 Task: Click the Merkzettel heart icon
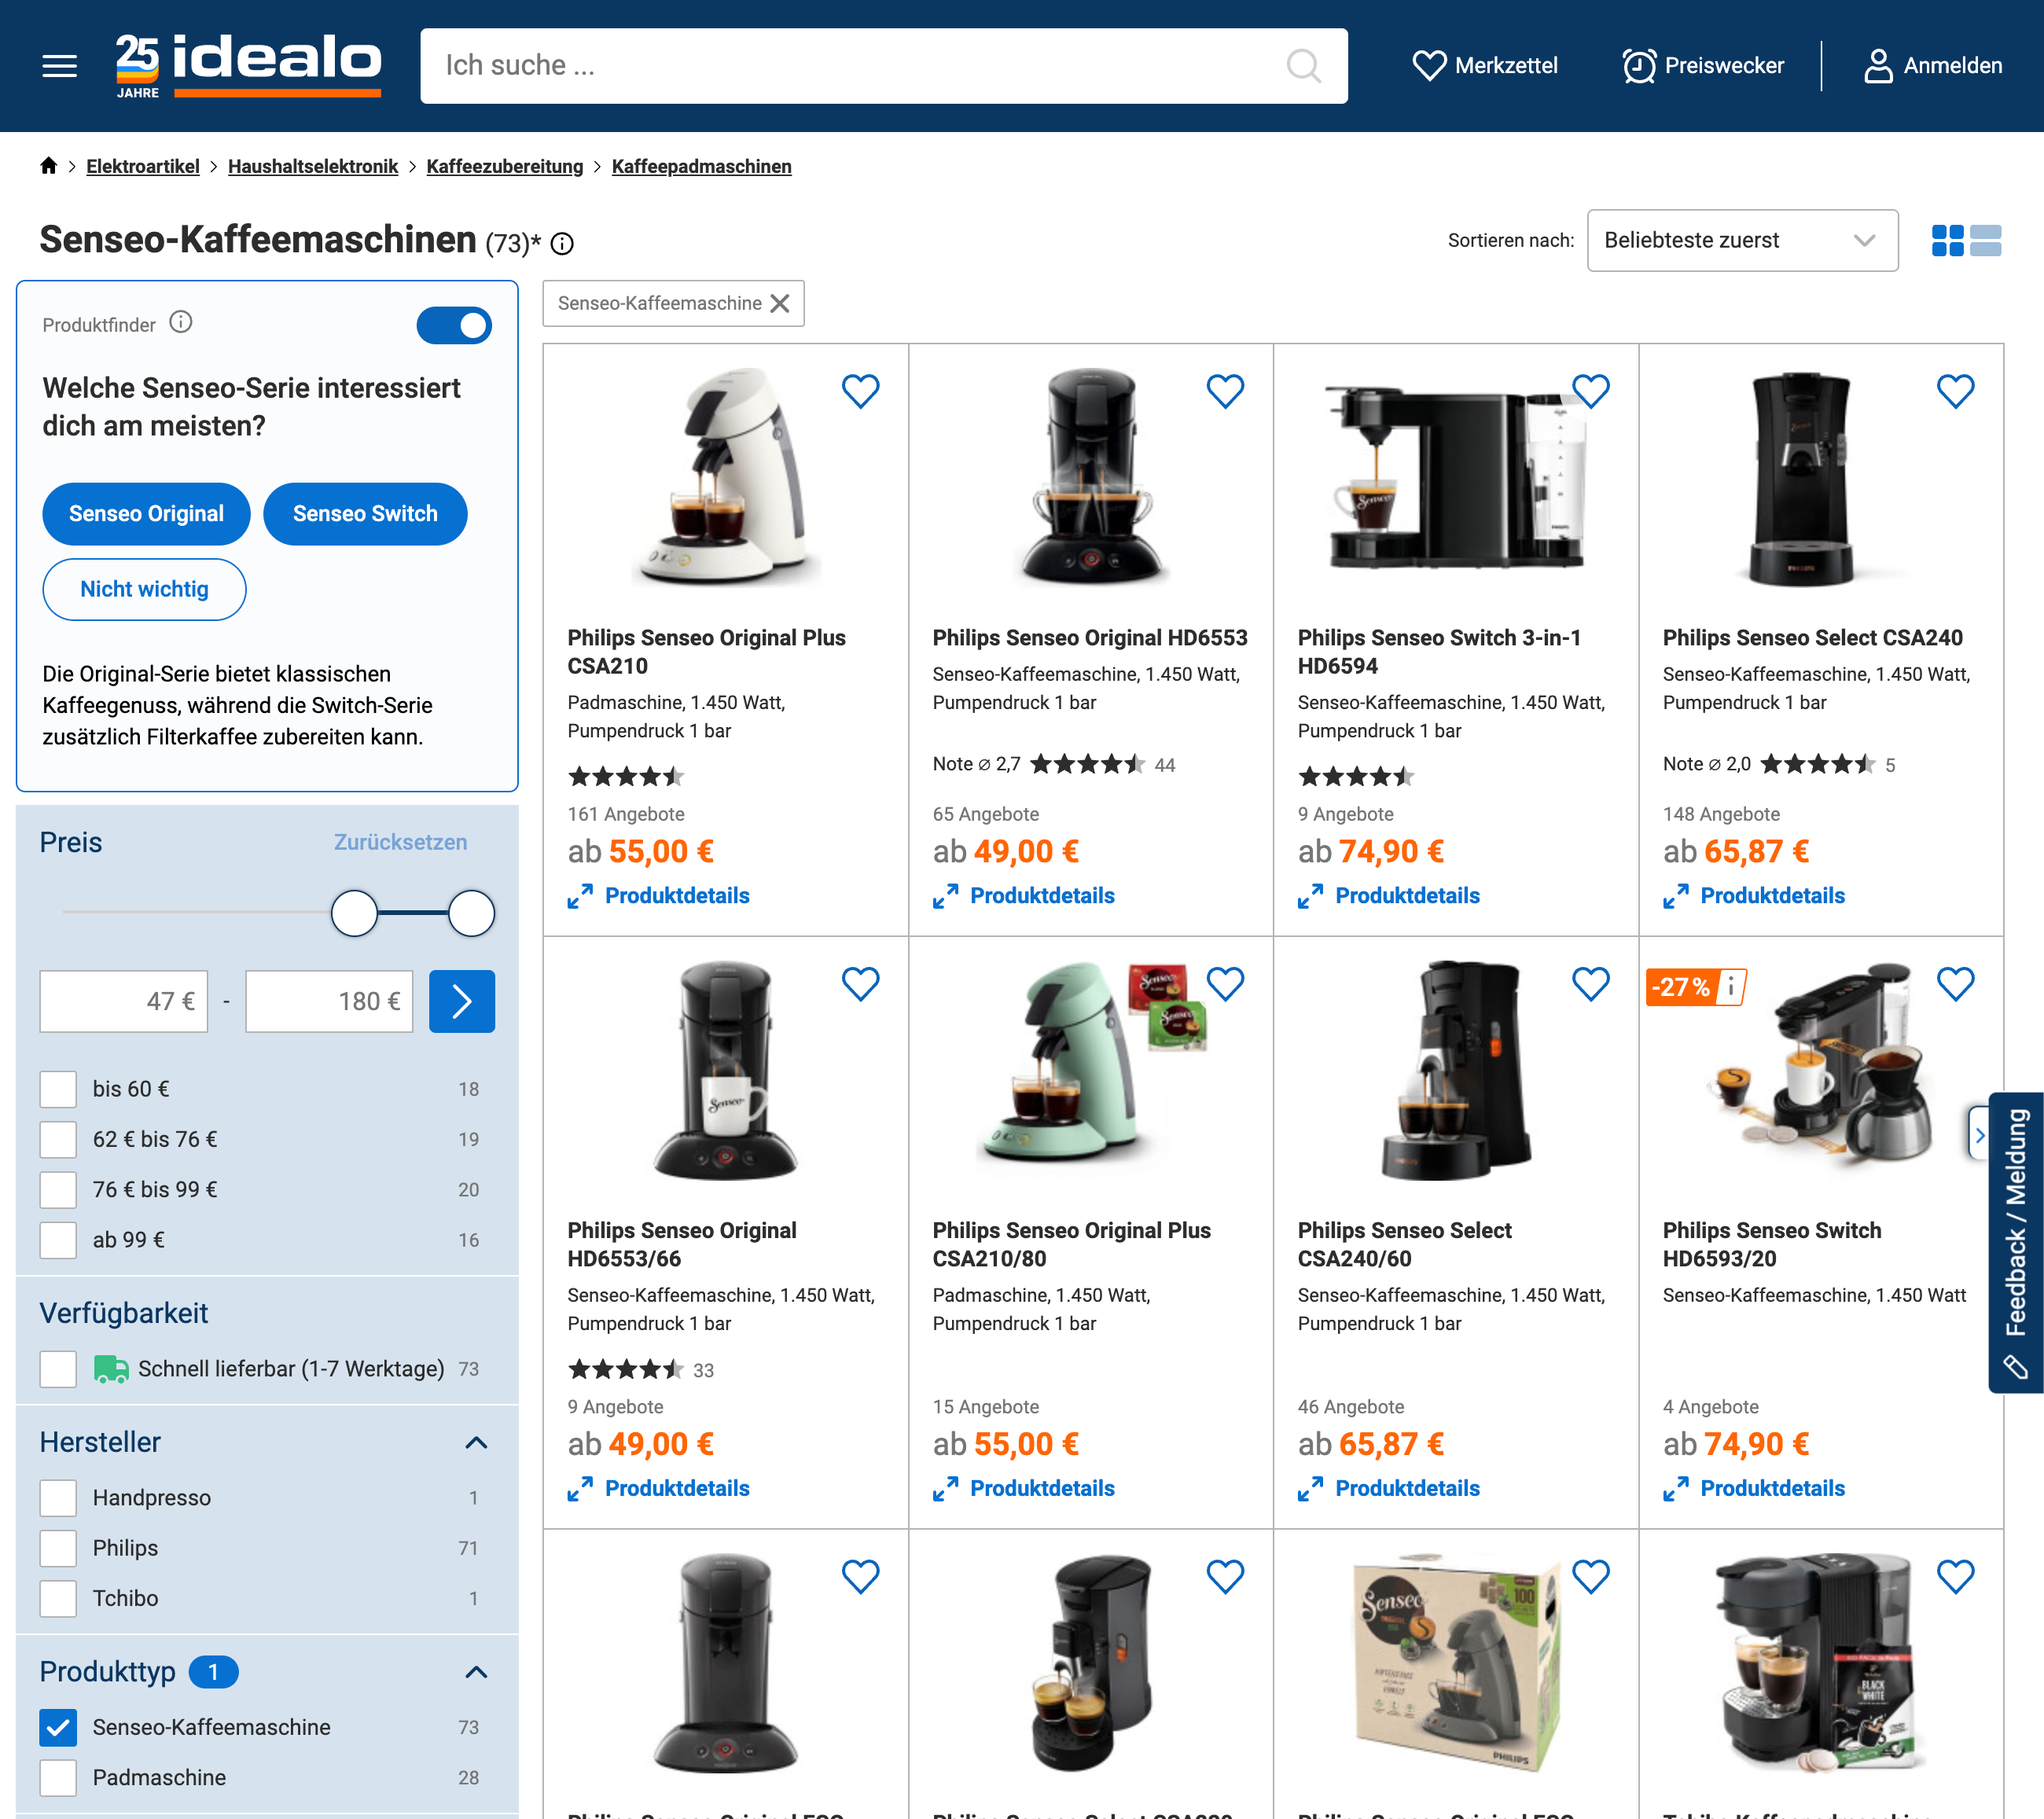click(1429, 65)
